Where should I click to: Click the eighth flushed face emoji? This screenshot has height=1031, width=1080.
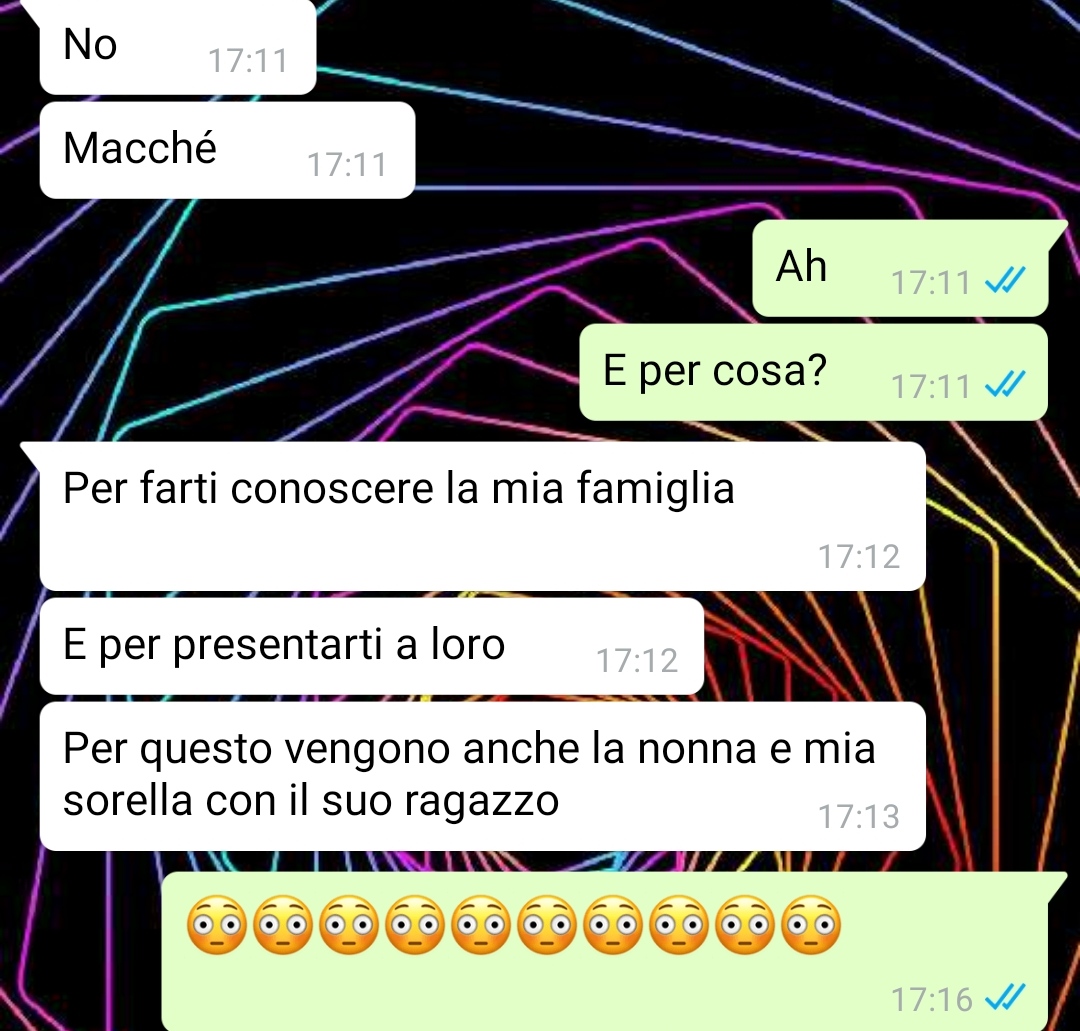(679, 925)
